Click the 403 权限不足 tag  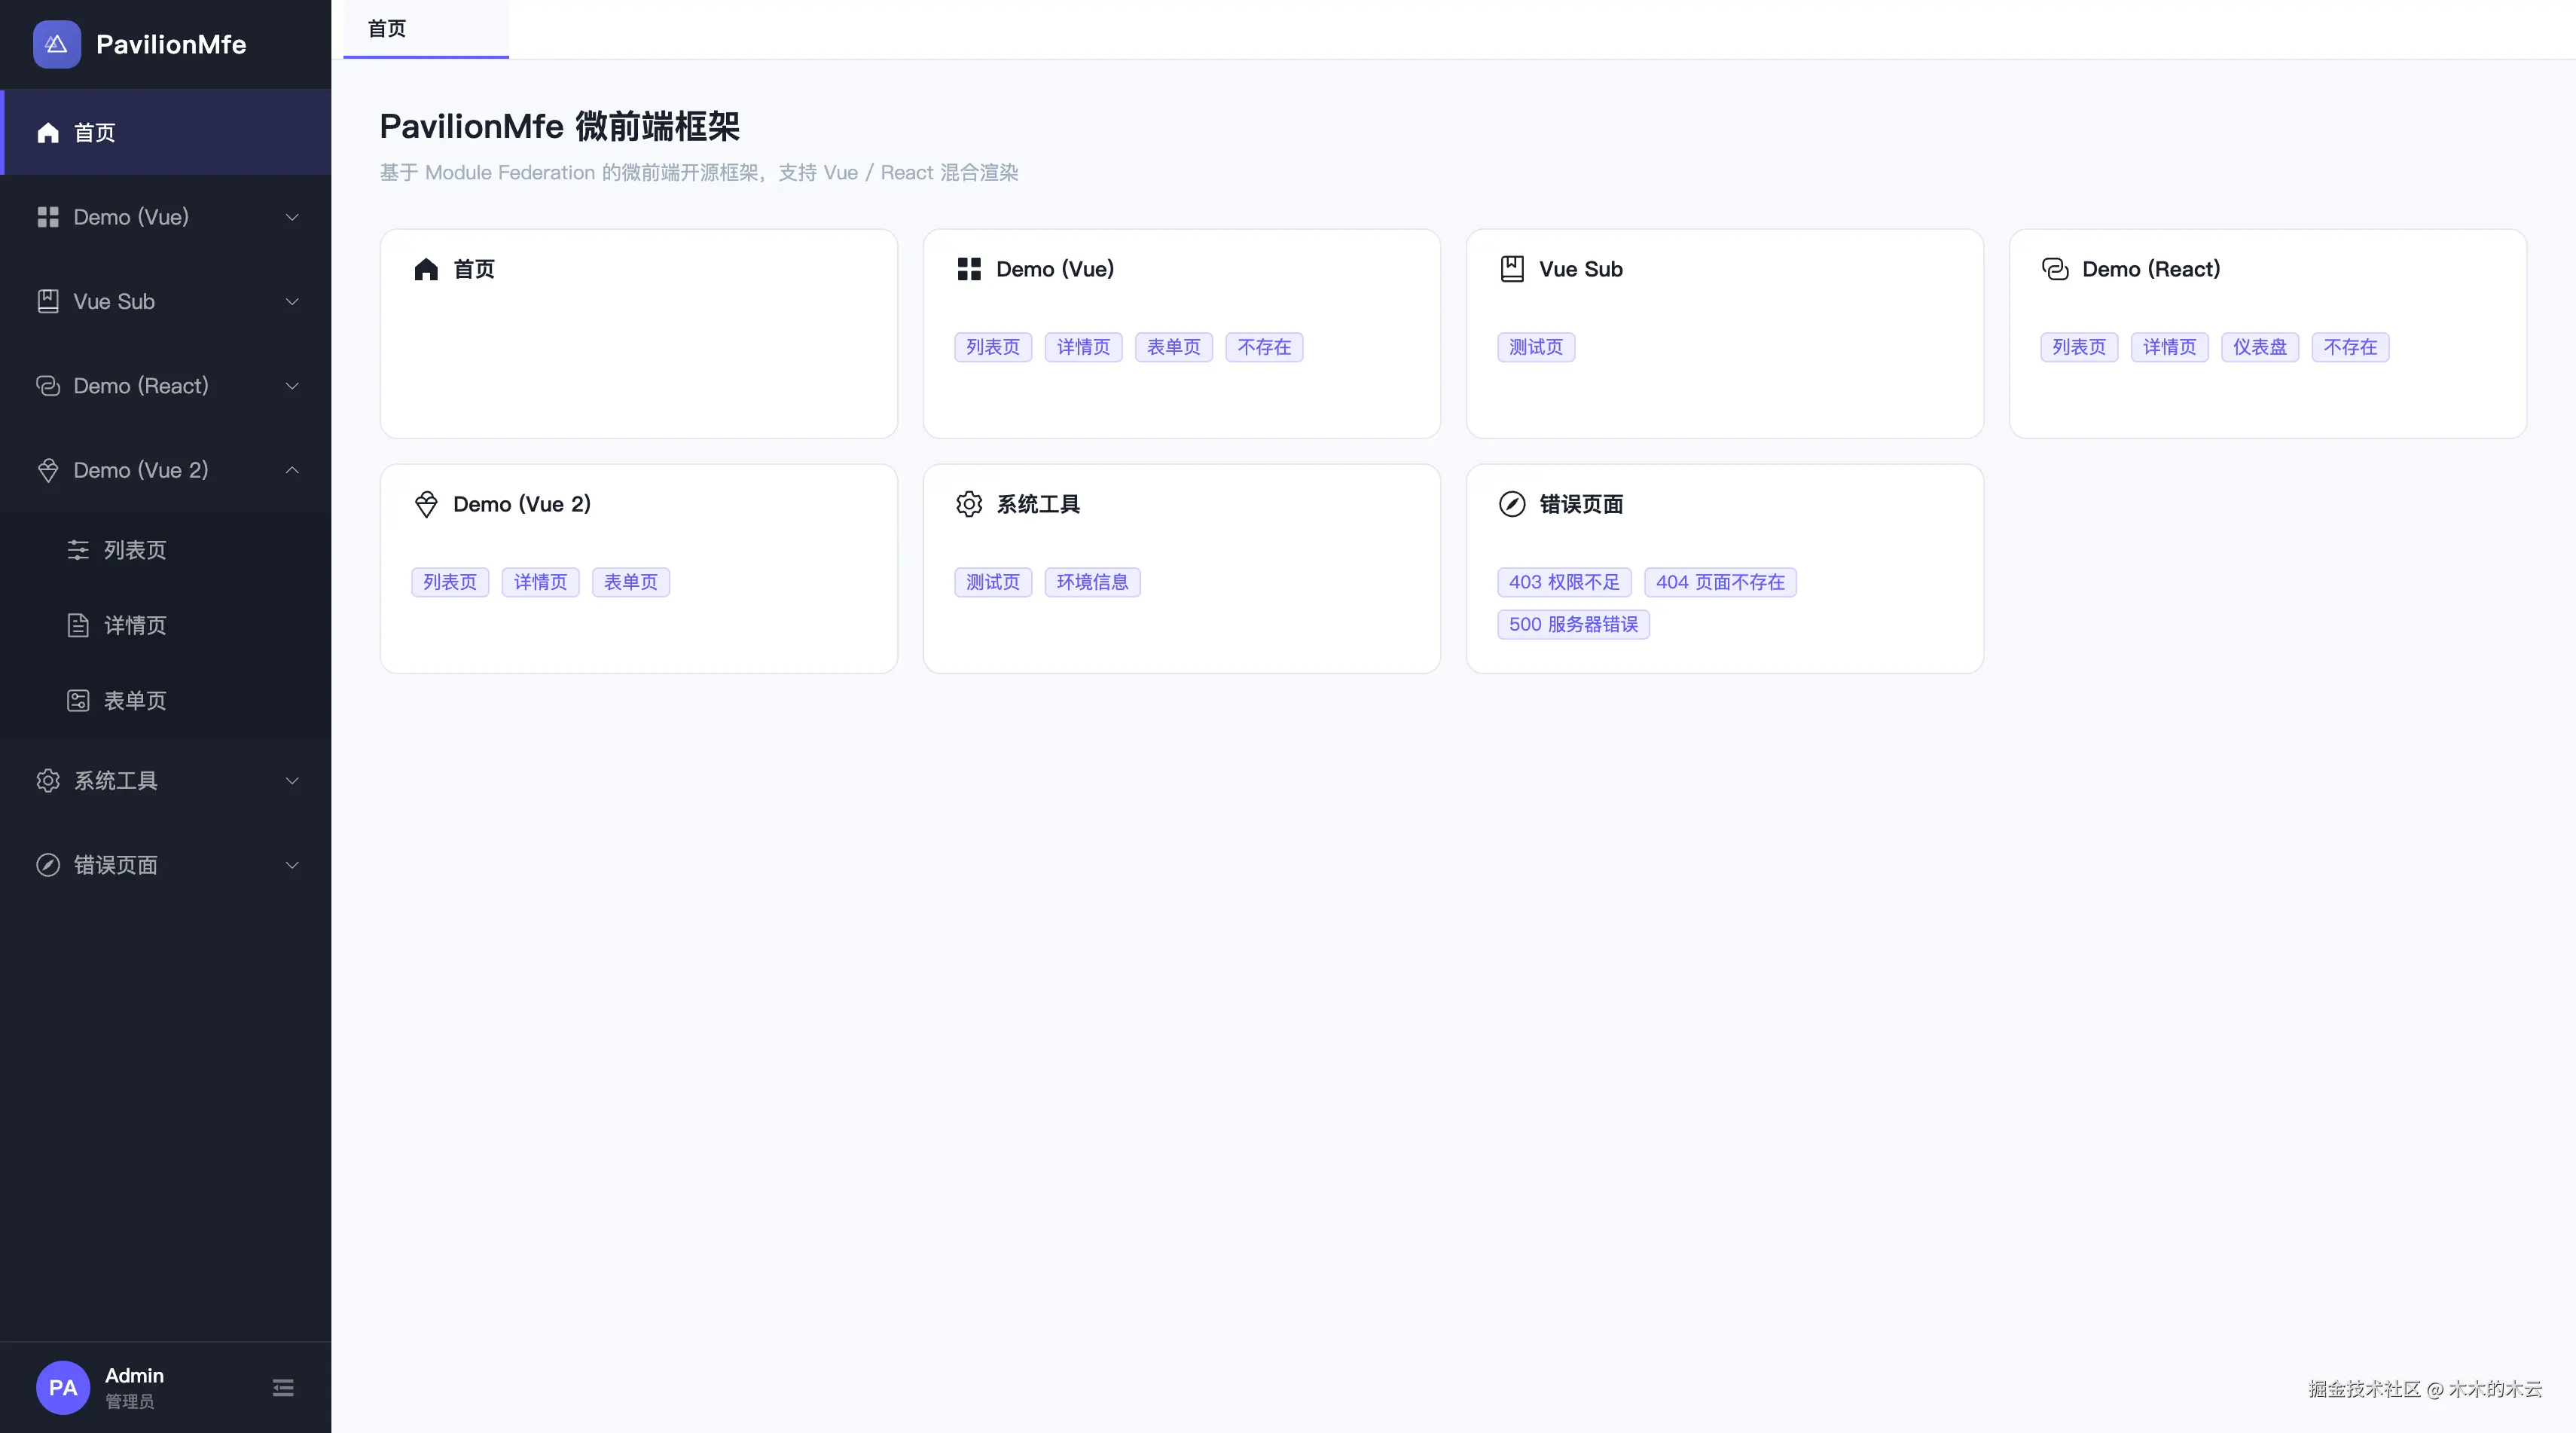pyautogui.click(x=1565, y=582)
